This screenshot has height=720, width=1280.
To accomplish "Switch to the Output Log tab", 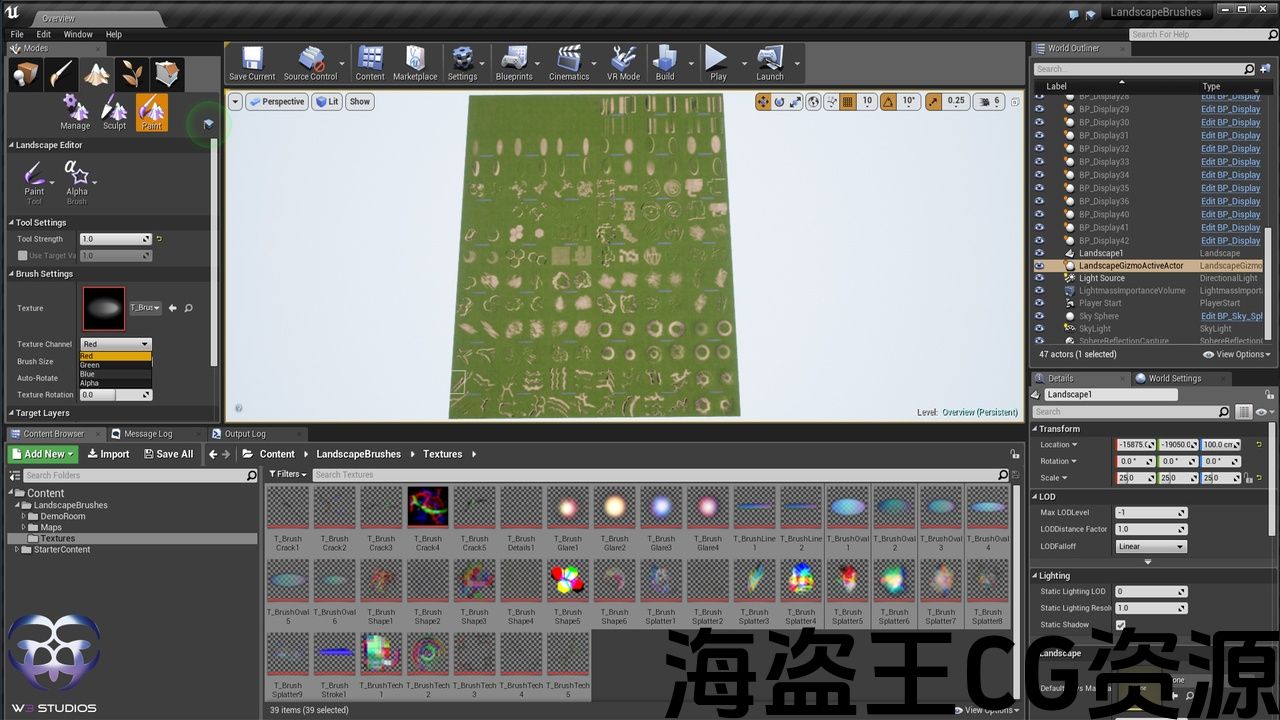I will pyautogui.click(x=245, y=434).
